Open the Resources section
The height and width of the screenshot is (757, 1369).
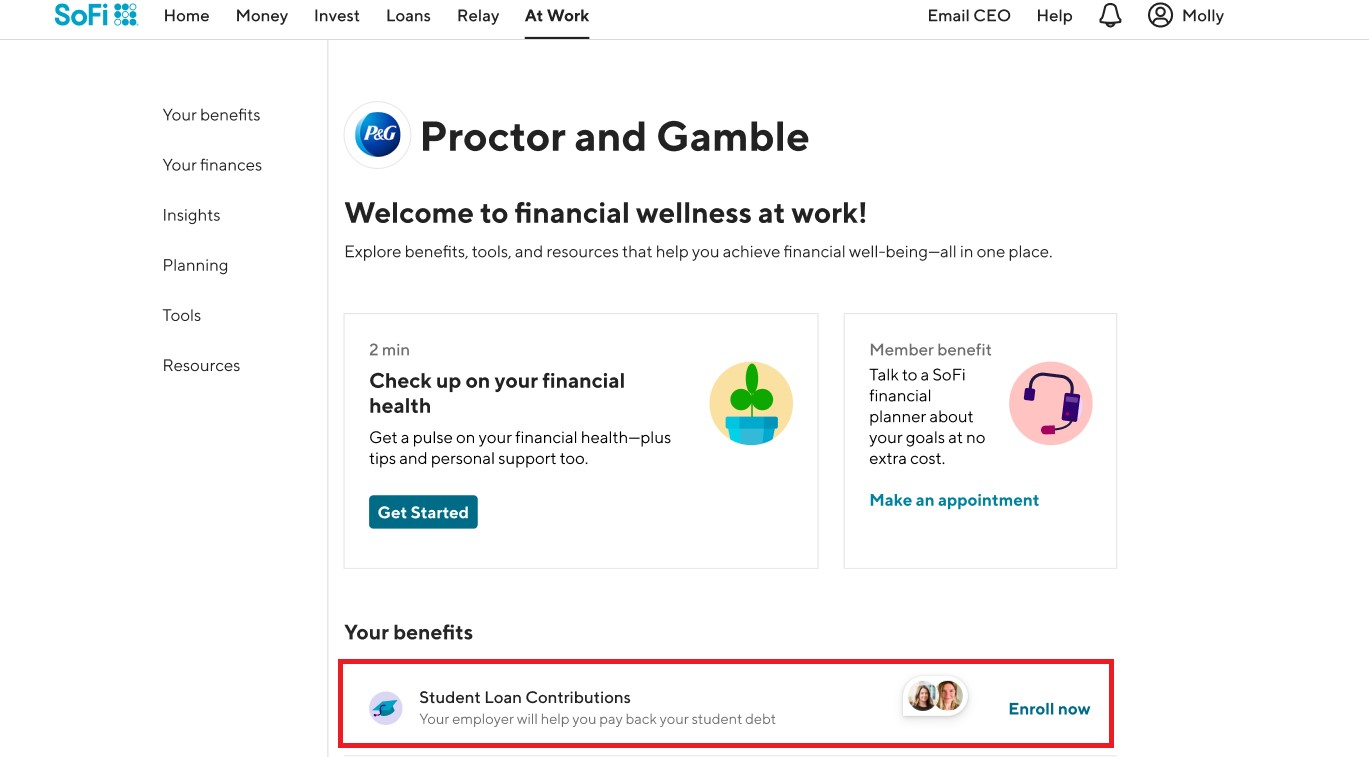tap(201, 365)
